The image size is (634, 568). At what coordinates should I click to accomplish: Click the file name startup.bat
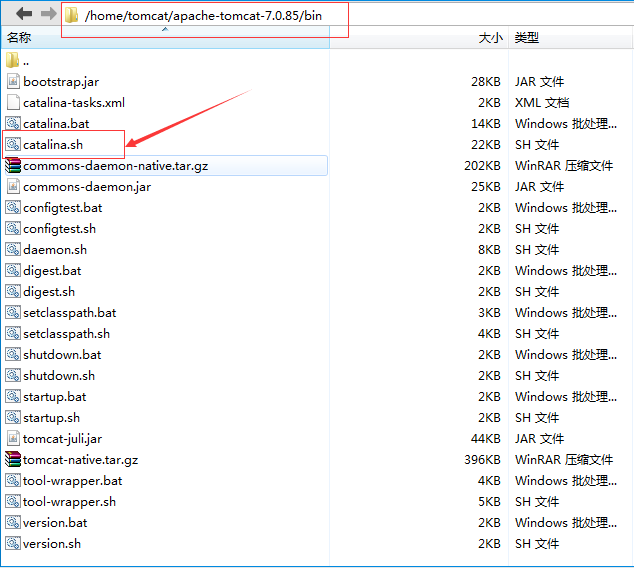point(55,397)
